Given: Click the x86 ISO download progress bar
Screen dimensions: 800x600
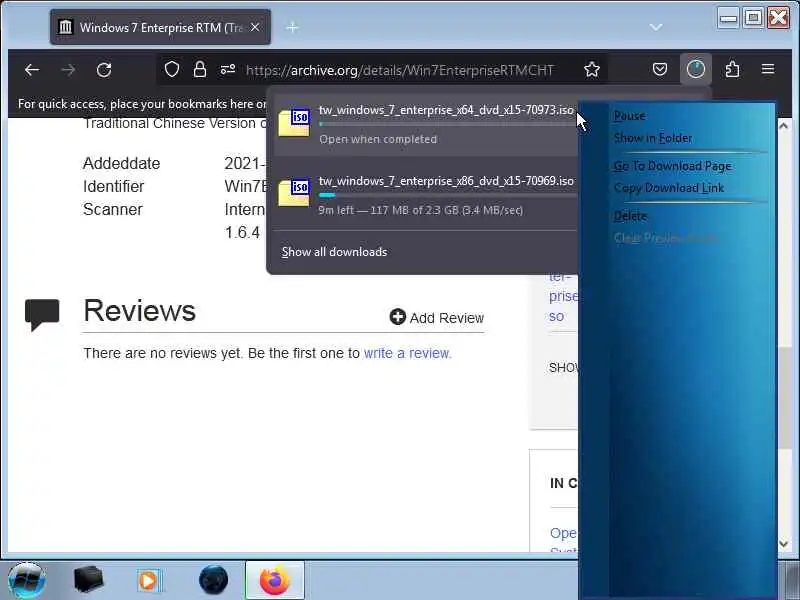Looking at the screenshot, I should (x=448, y=195).
